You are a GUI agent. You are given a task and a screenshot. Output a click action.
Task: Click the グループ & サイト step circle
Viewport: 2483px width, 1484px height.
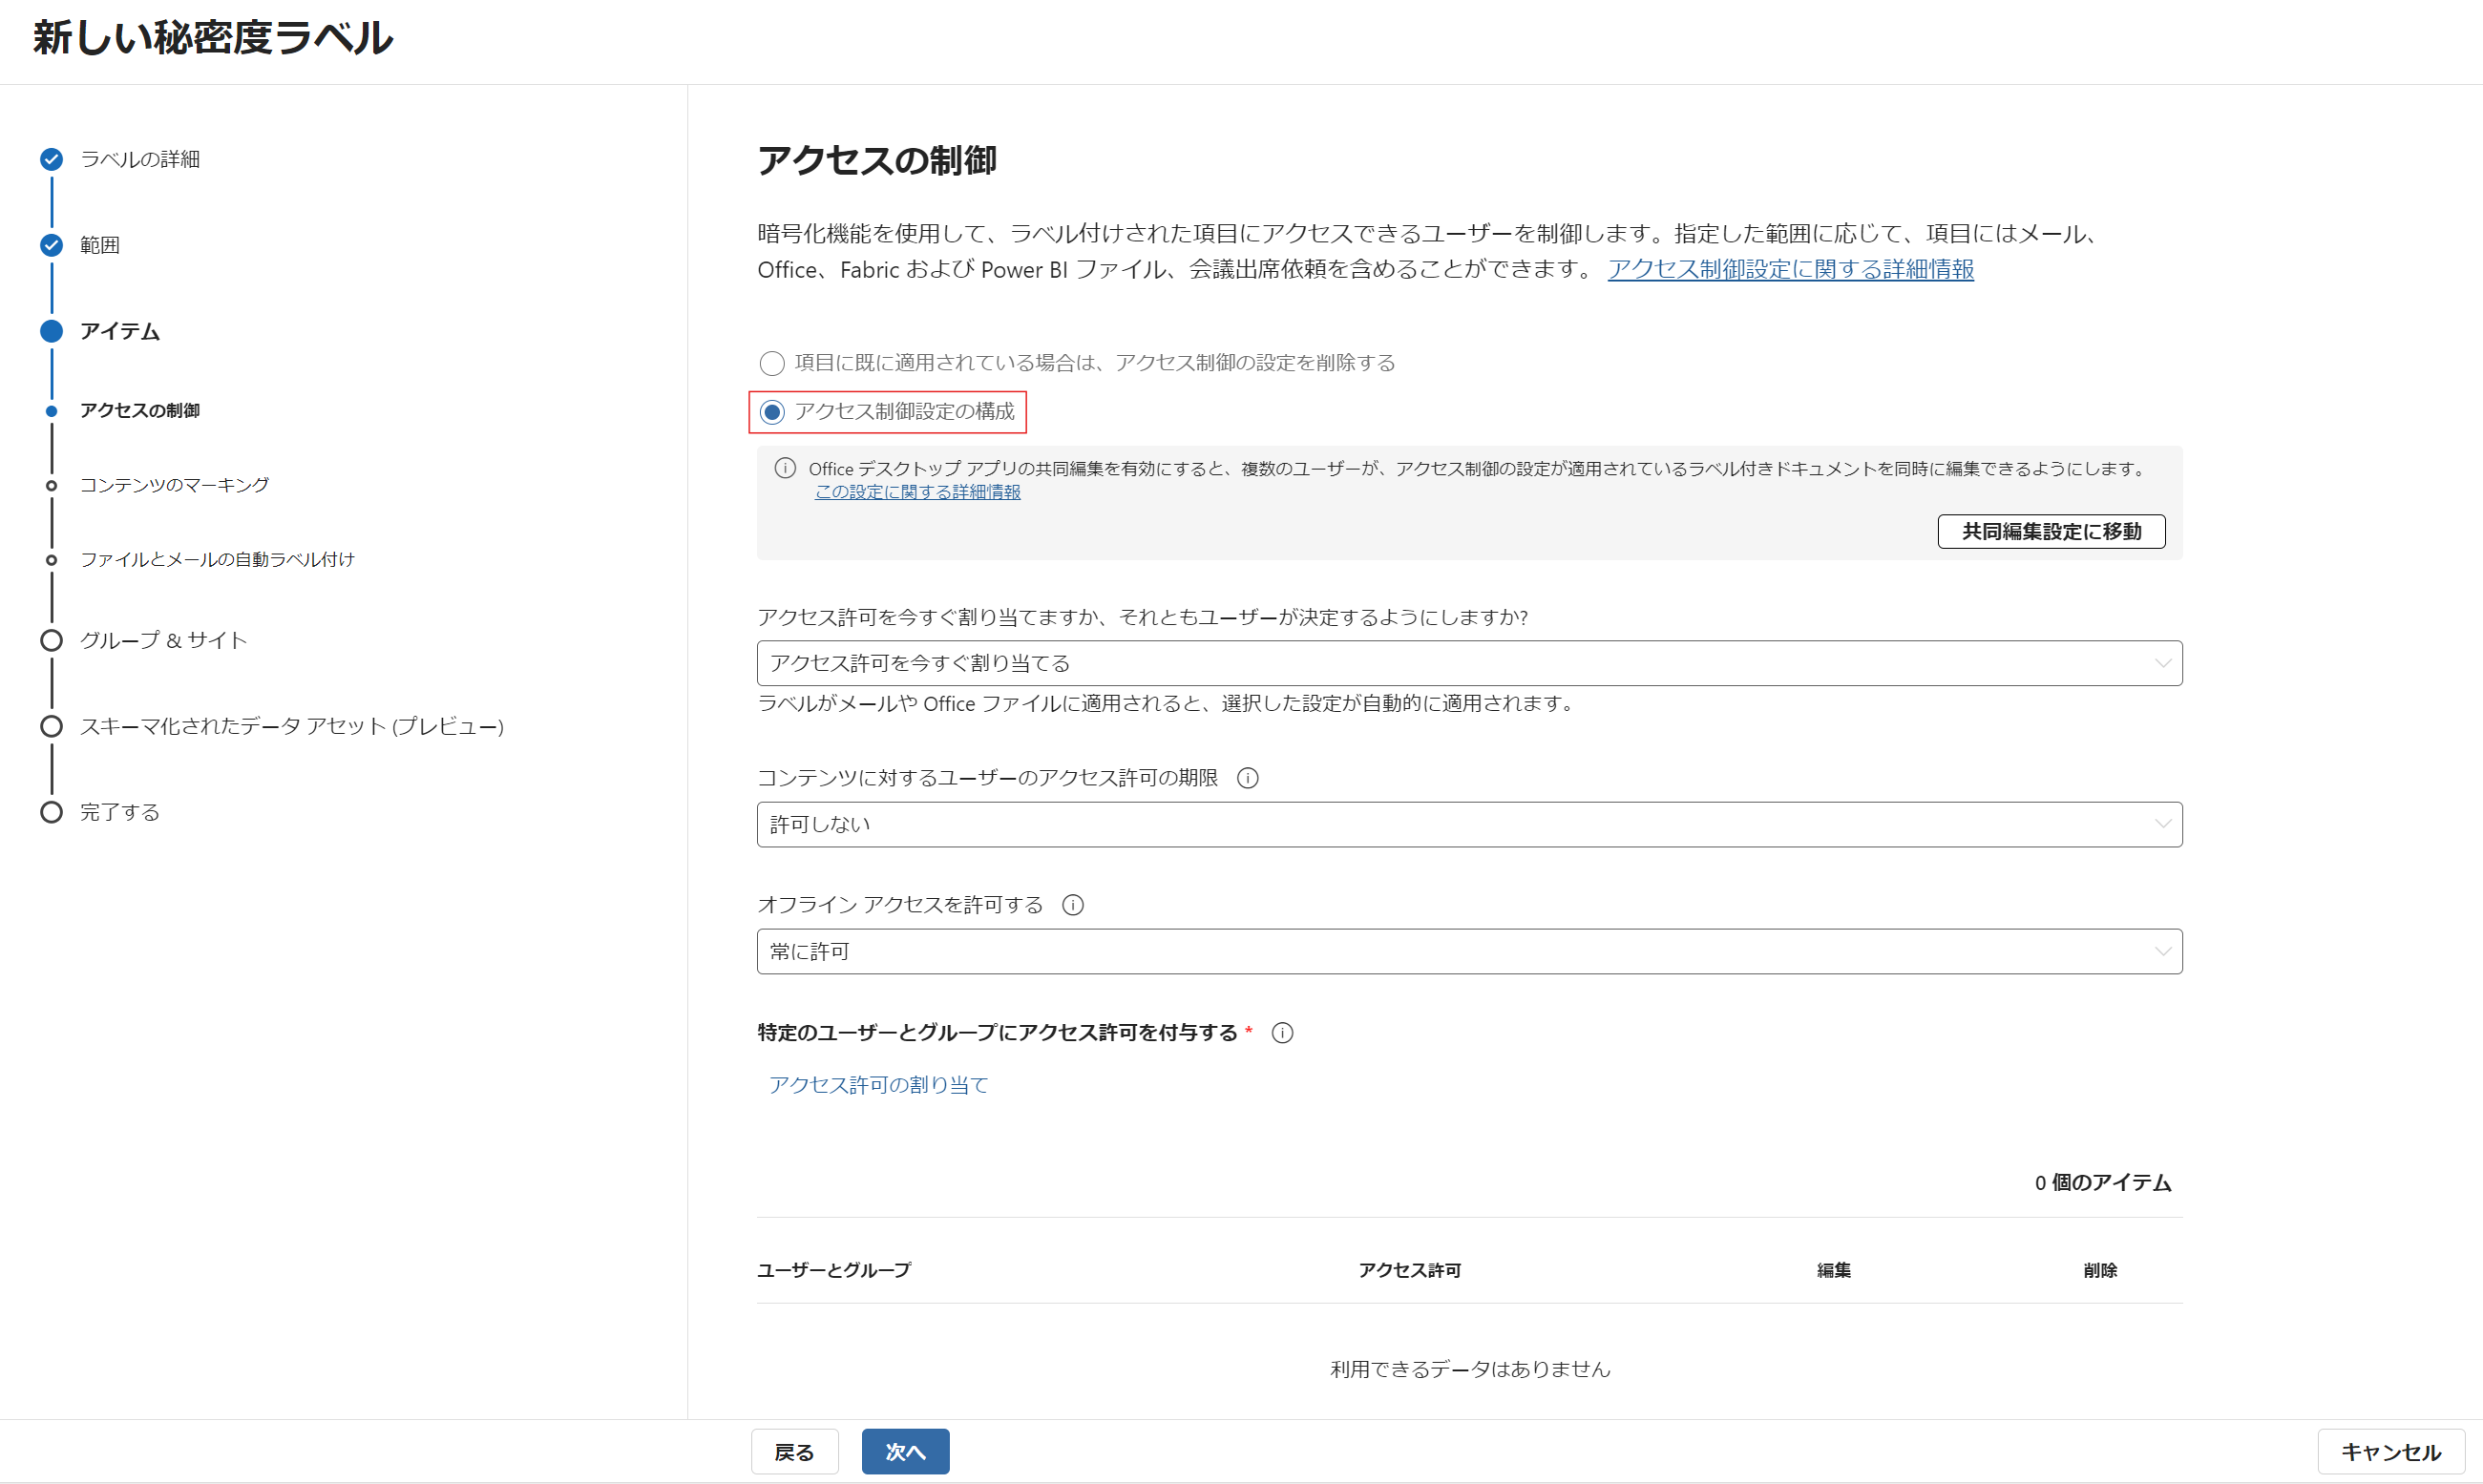[51, 640]
